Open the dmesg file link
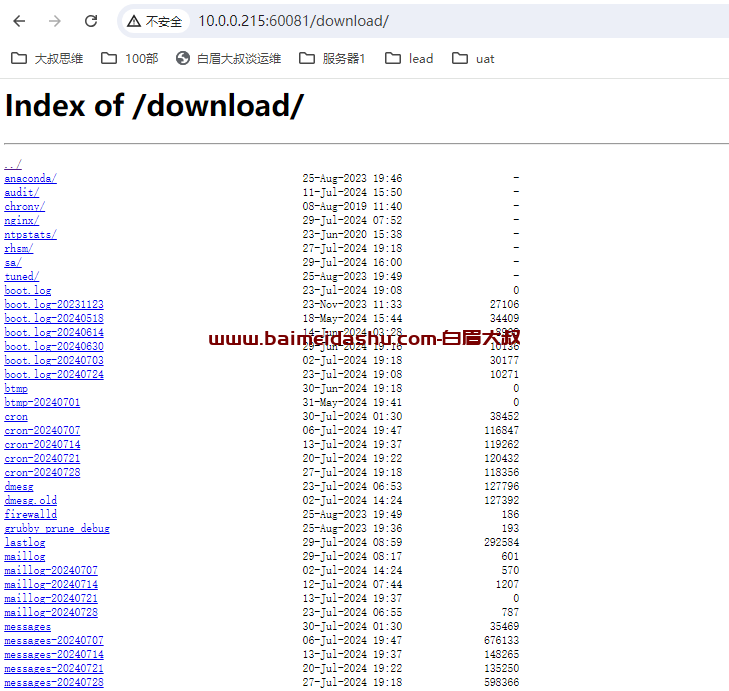The height and width of the screenshot is (691, 729). pyautogui.click(x=19, y=486)
